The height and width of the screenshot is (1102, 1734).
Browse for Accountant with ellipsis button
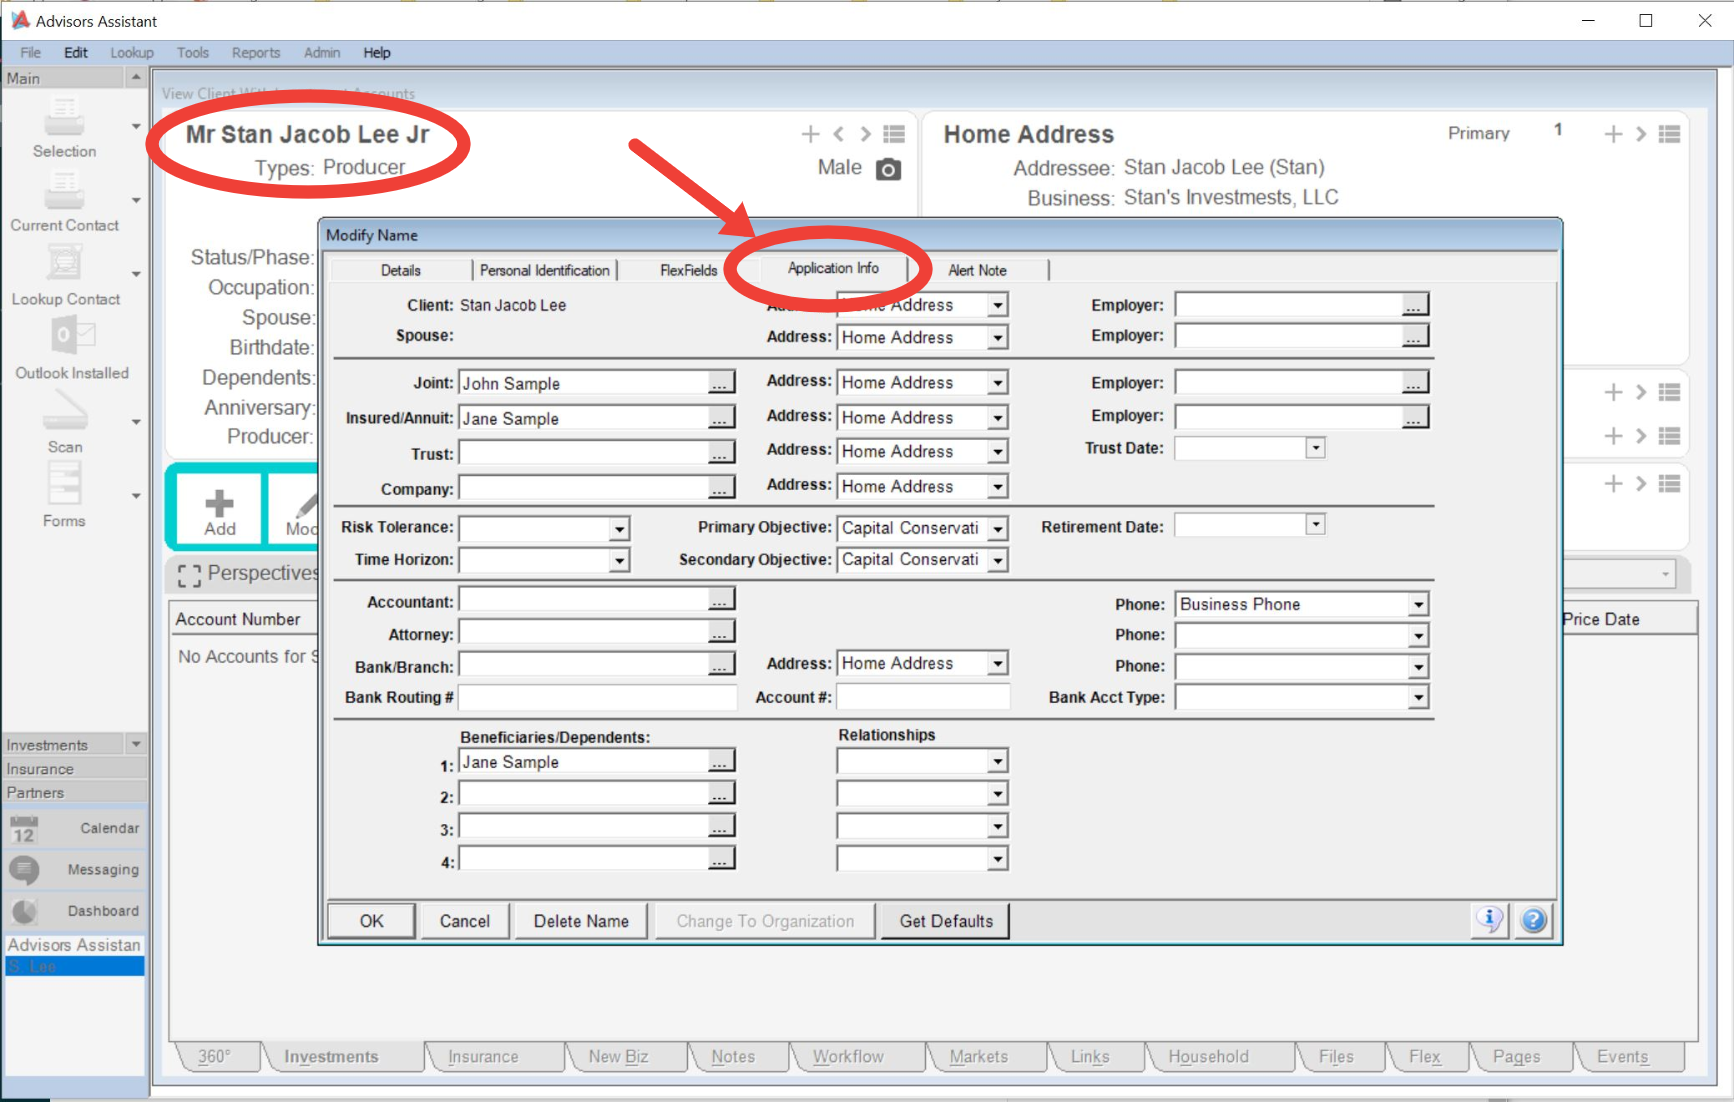pyautogui.click(x=720, y=600)
